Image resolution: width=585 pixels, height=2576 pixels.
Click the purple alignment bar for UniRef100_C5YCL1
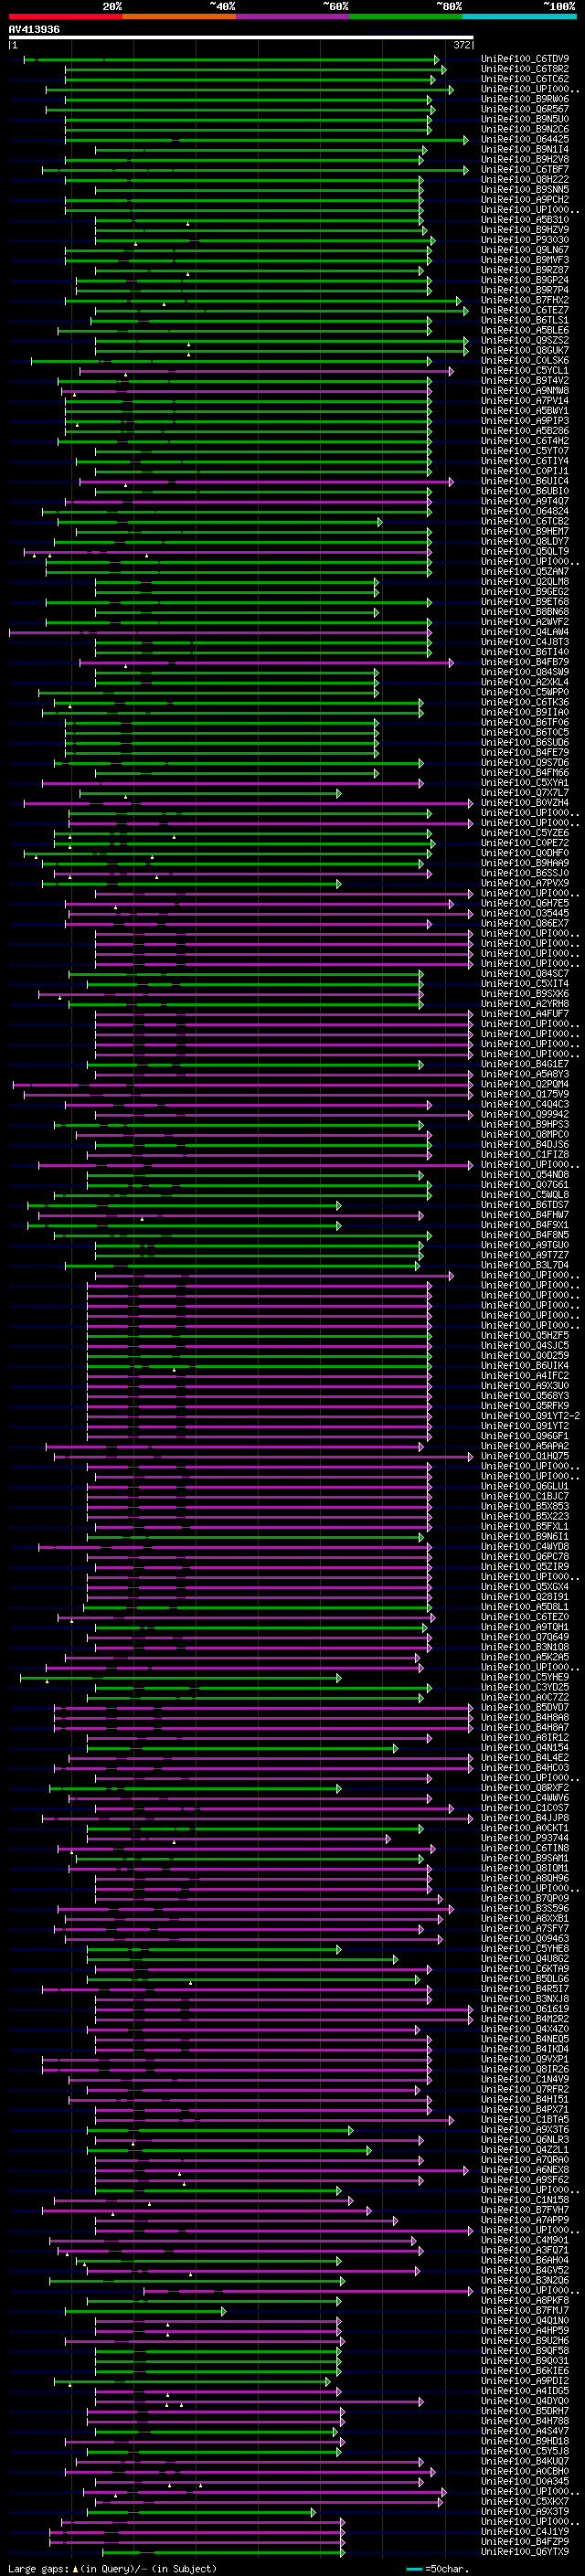point(266,371)
